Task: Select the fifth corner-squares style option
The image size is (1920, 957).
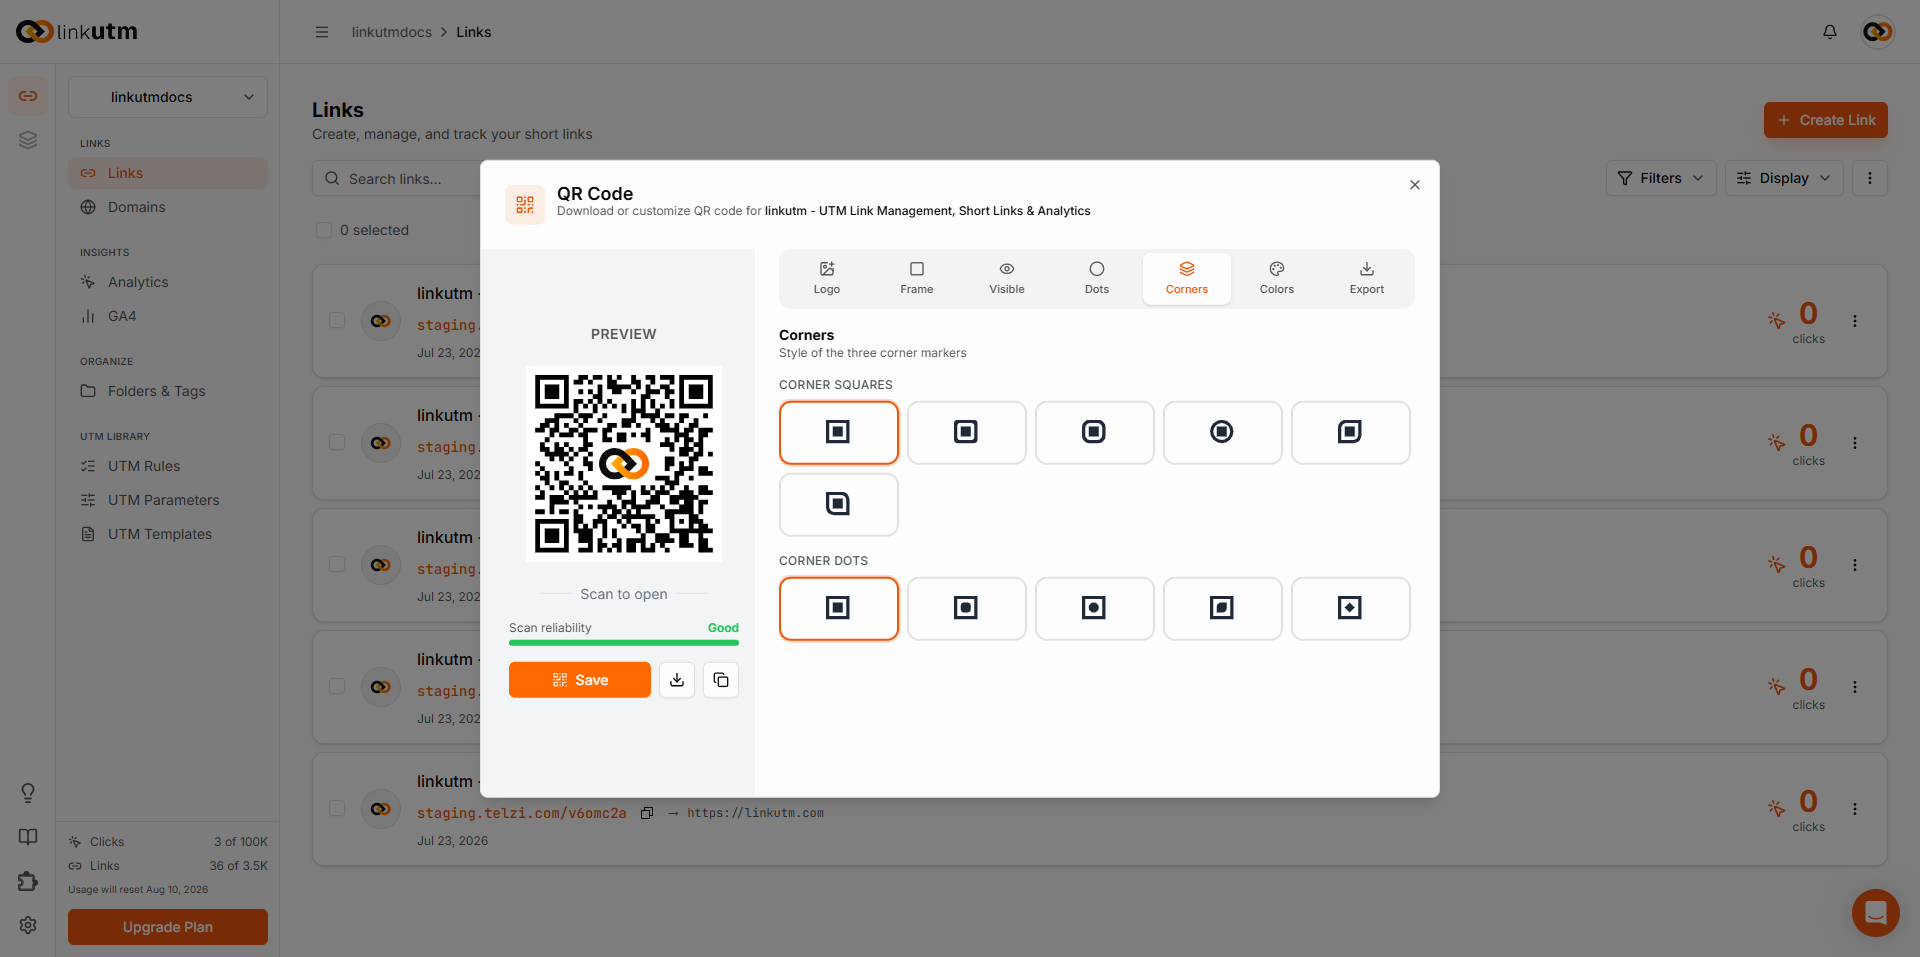Action: pyautogui.click(x=1350, y=432)
